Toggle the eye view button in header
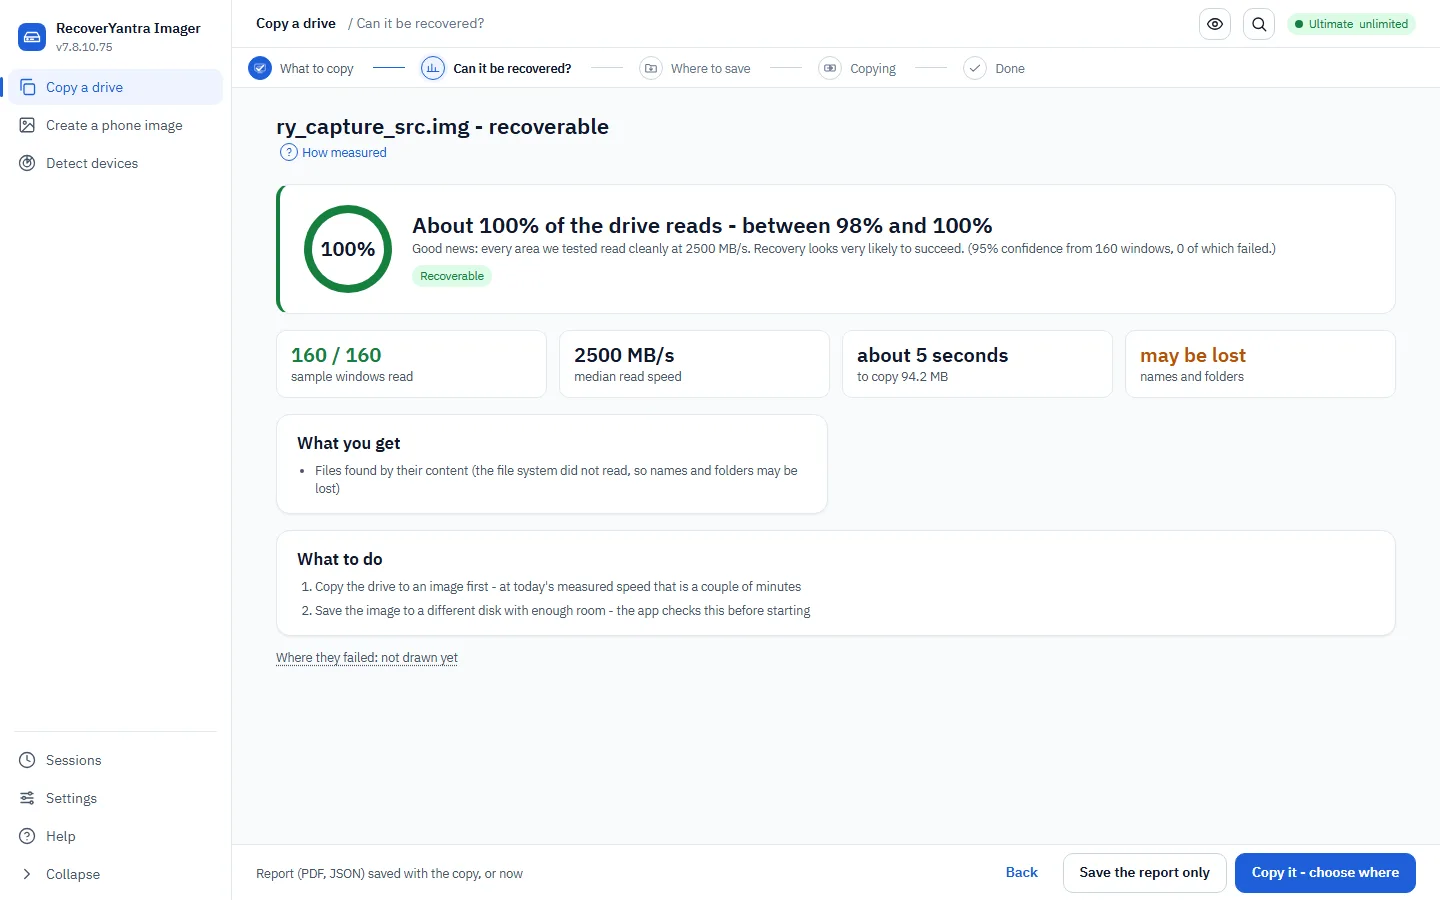 point(1215,24)
